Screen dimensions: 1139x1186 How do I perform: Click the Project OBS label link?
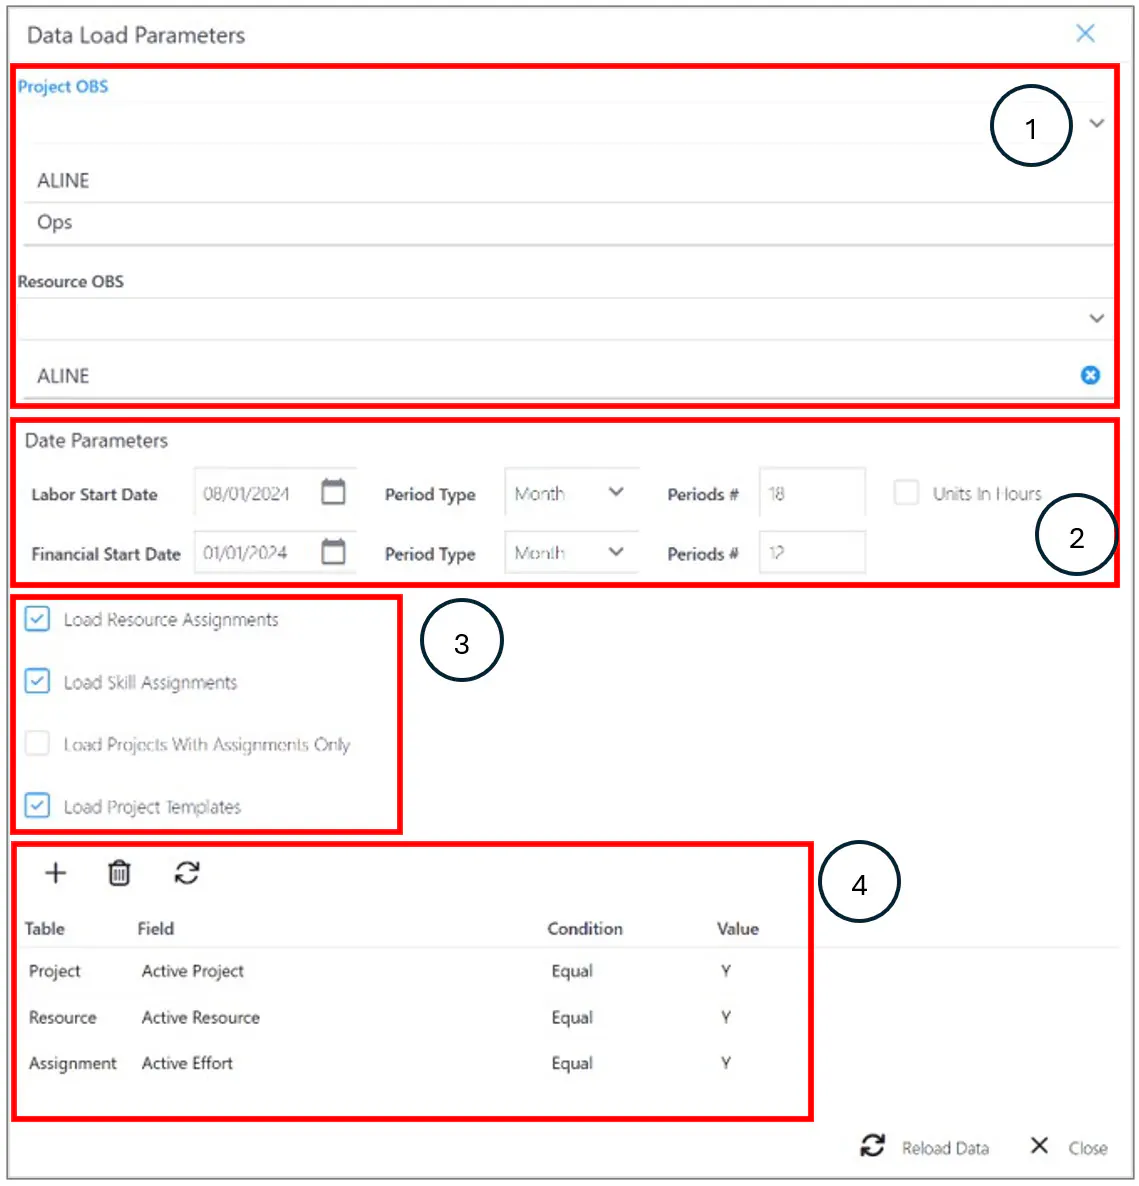click(63, 86)
